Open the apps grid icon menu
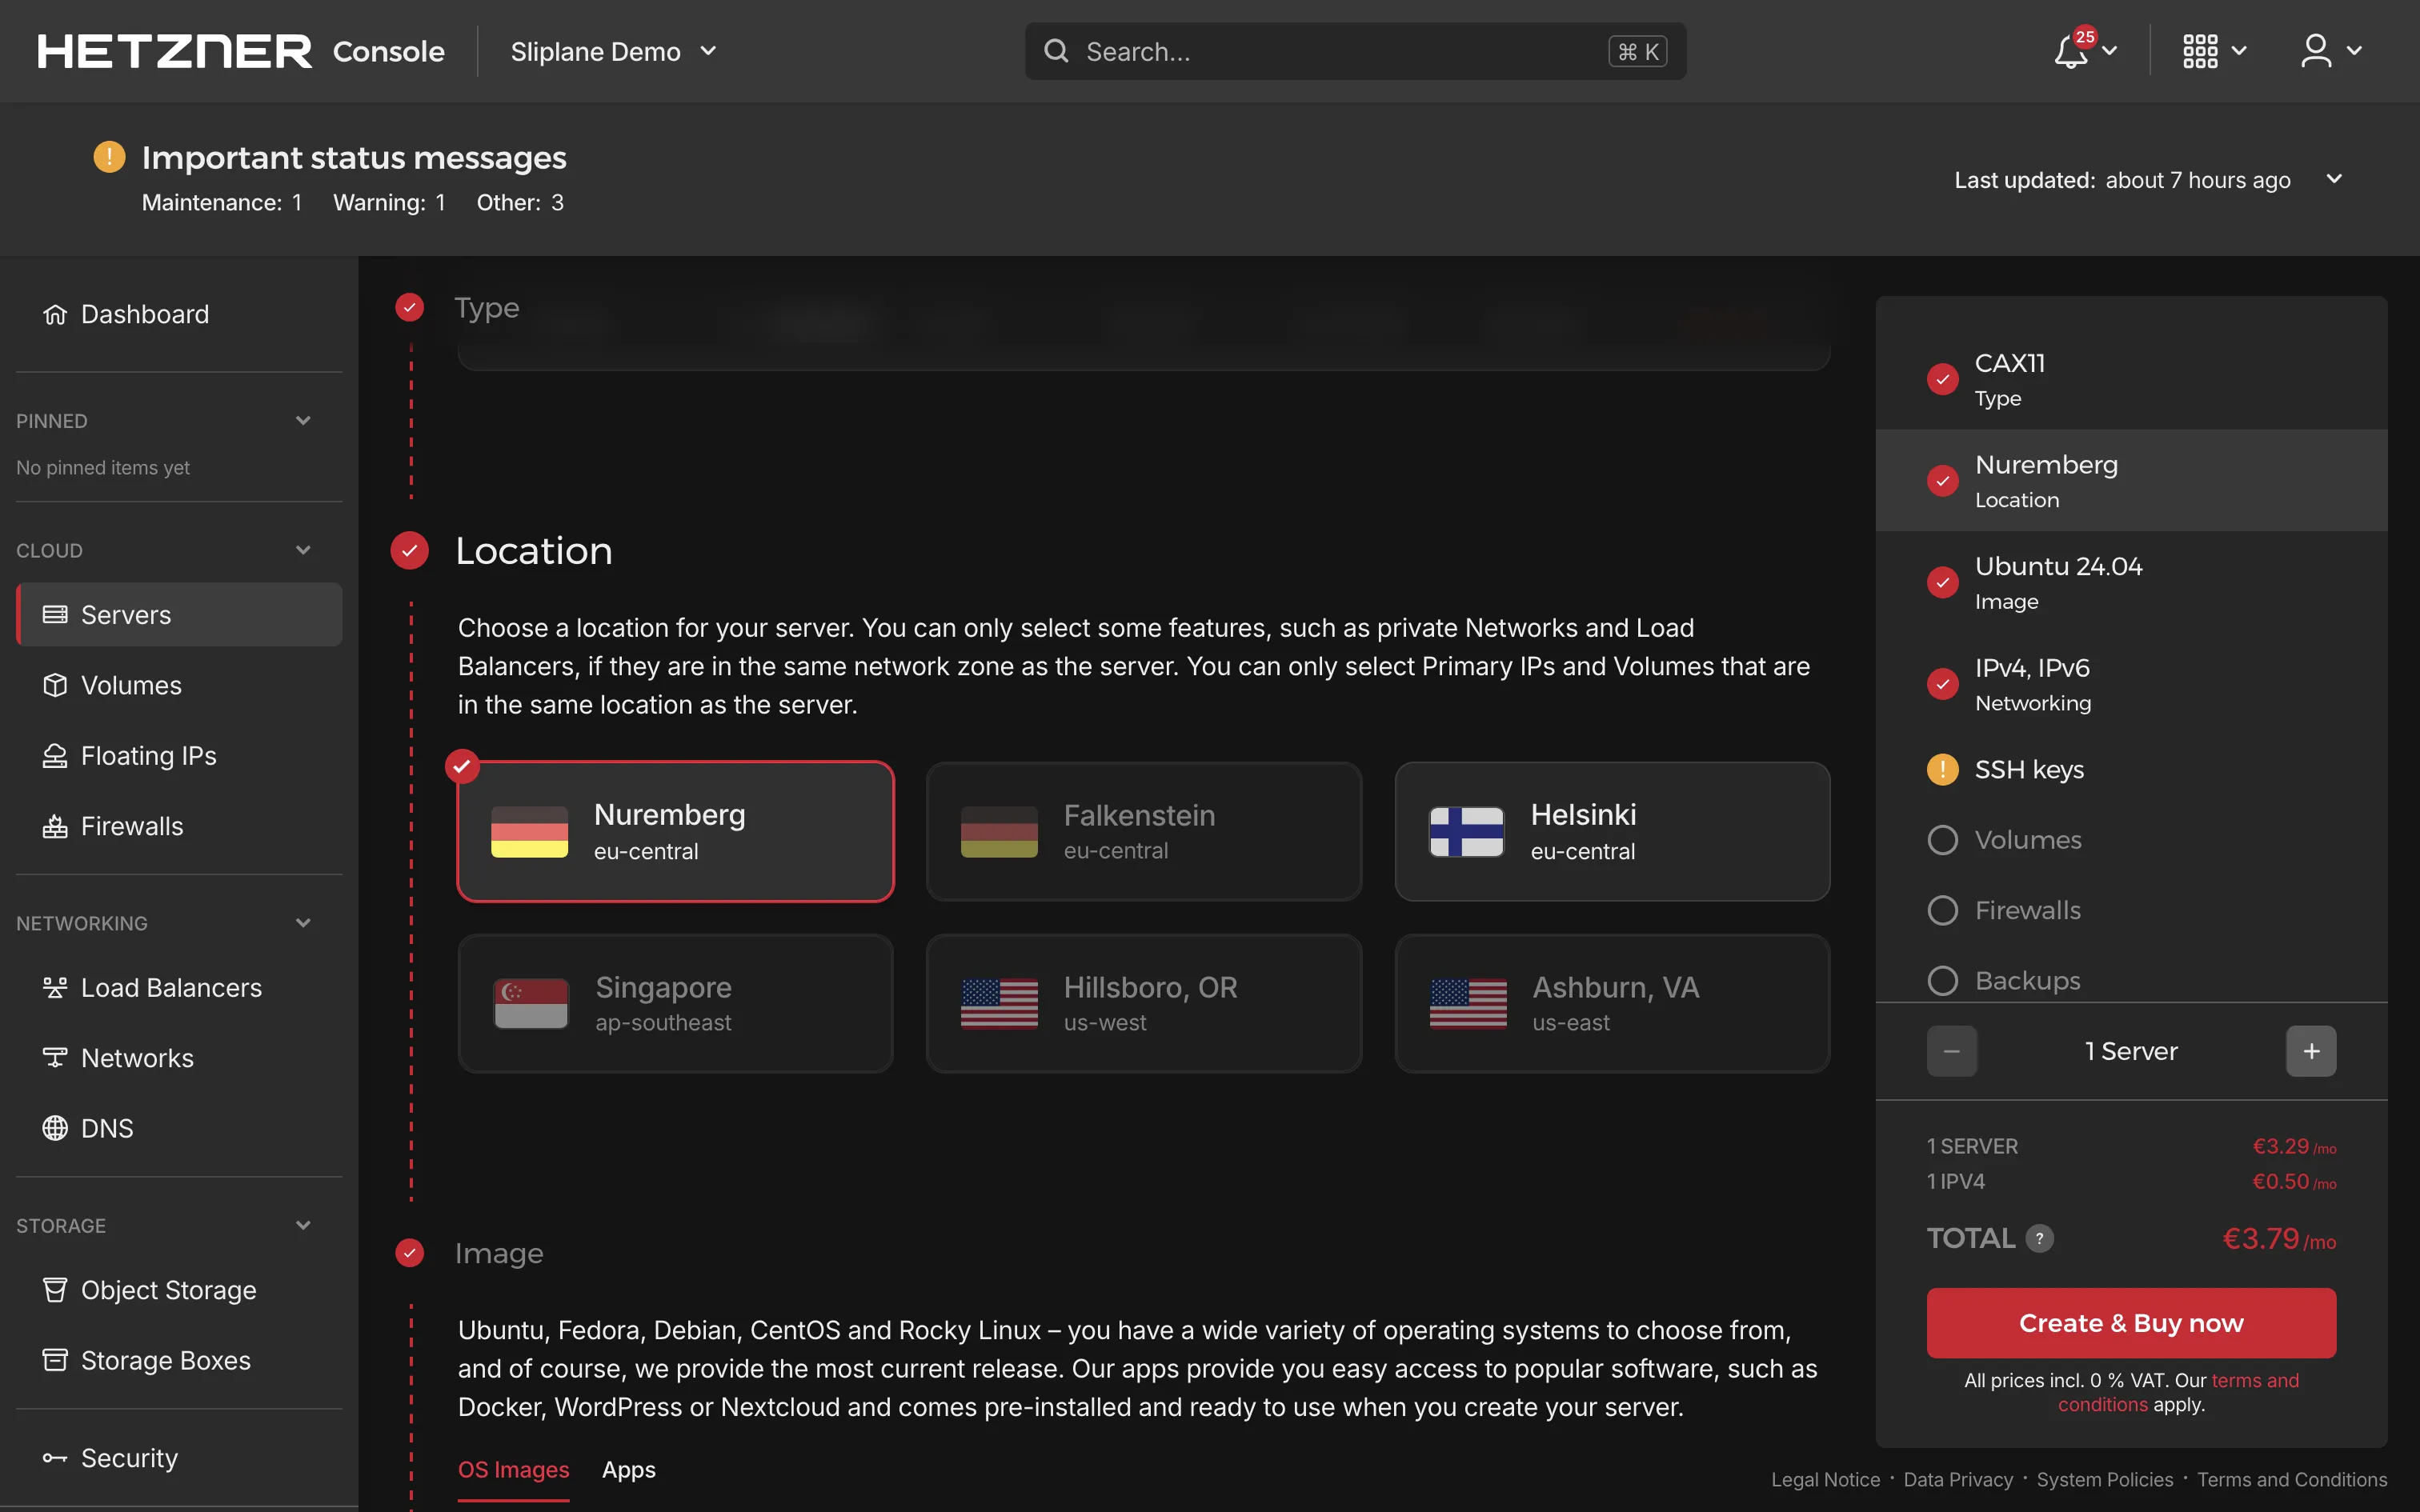Screen dimensions: 2420x1512 pyautogui.click(x=2200, y=51)
